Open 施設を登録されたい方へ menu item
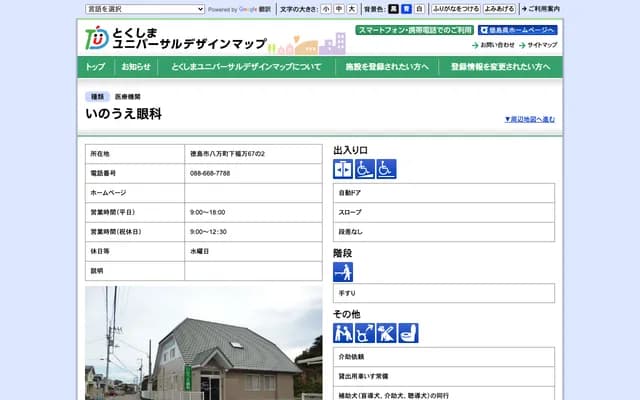The image size is (640, 400). [387, 67]
